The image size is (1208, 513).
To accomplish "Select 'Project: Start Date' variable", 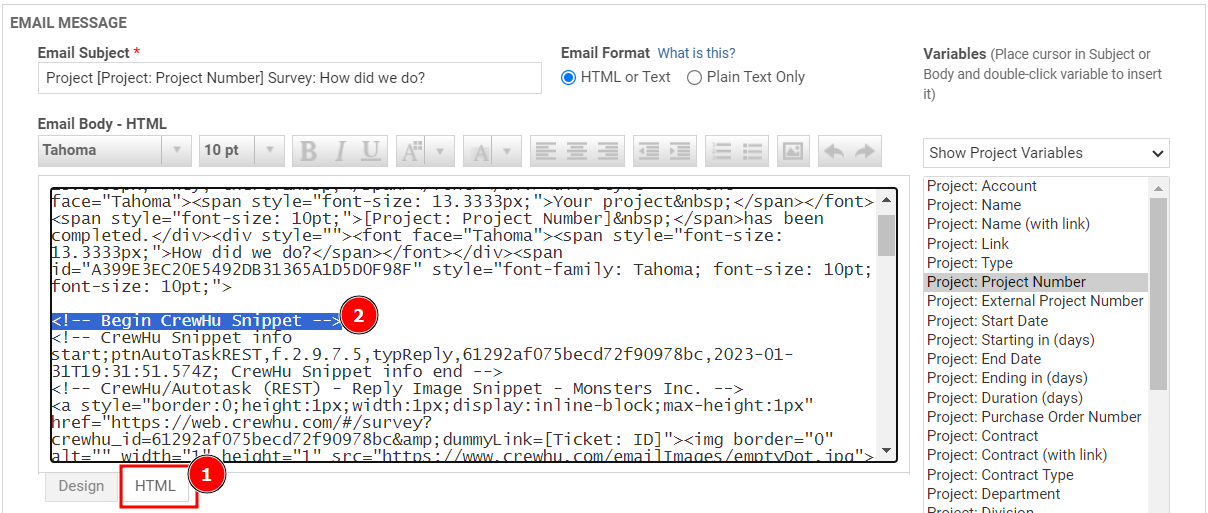I will pos(988,321).
